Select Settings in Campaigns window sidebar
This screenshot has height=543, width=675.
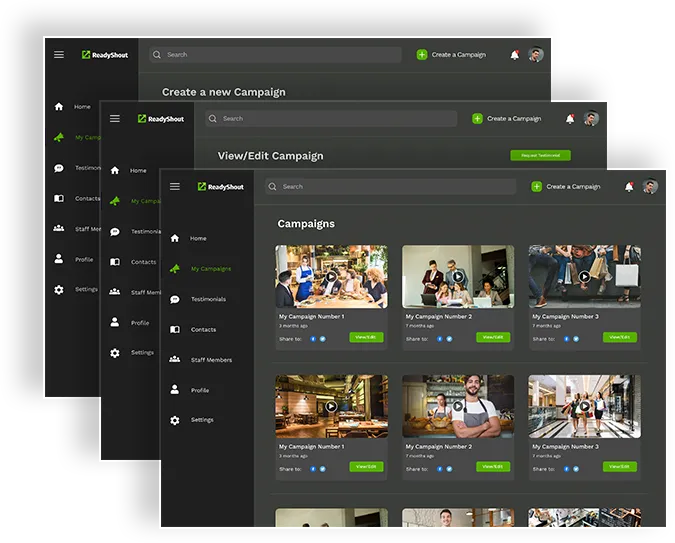pos(202,420)
